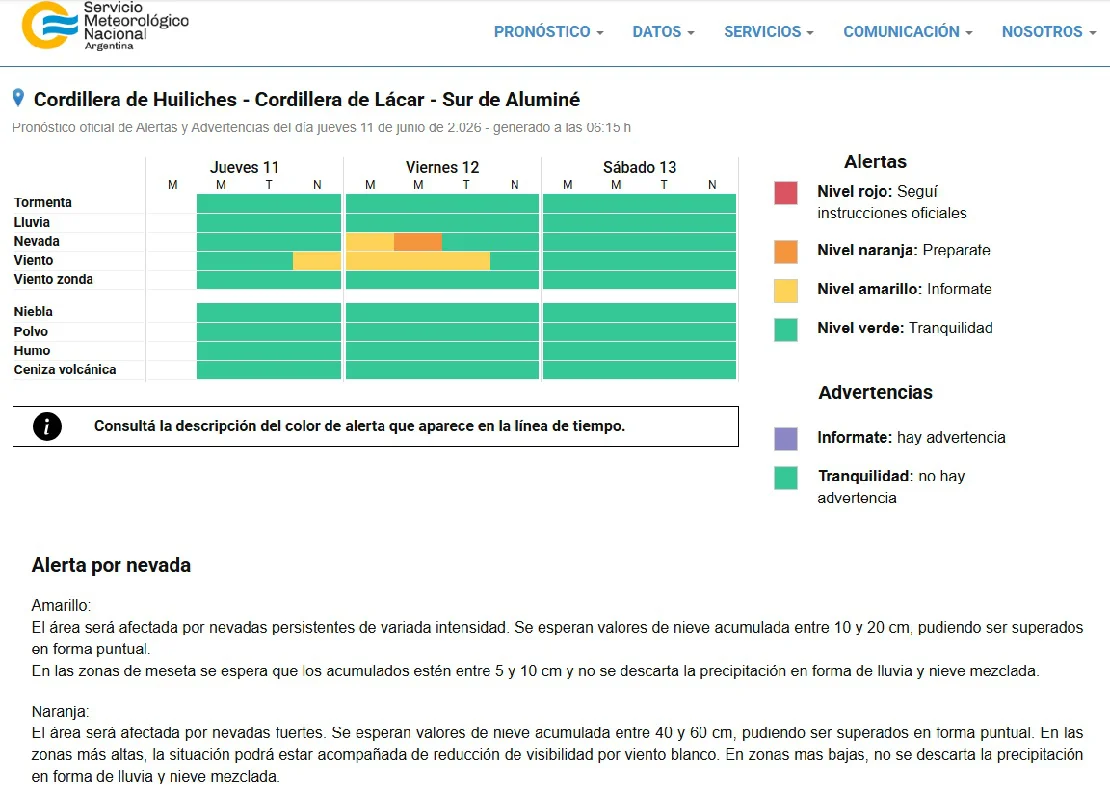
Task: Click the orange Nivel naranja legend swatch
Action: 786,251
